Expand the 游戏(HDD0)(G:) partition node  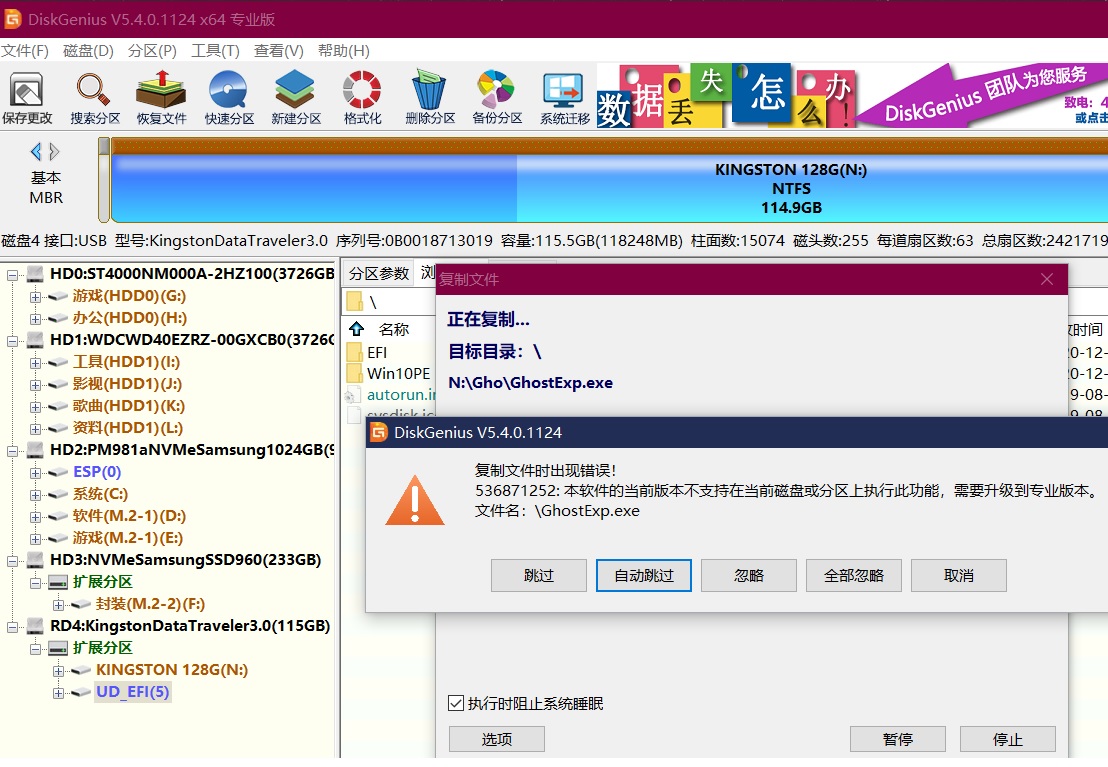coord(35,297)
